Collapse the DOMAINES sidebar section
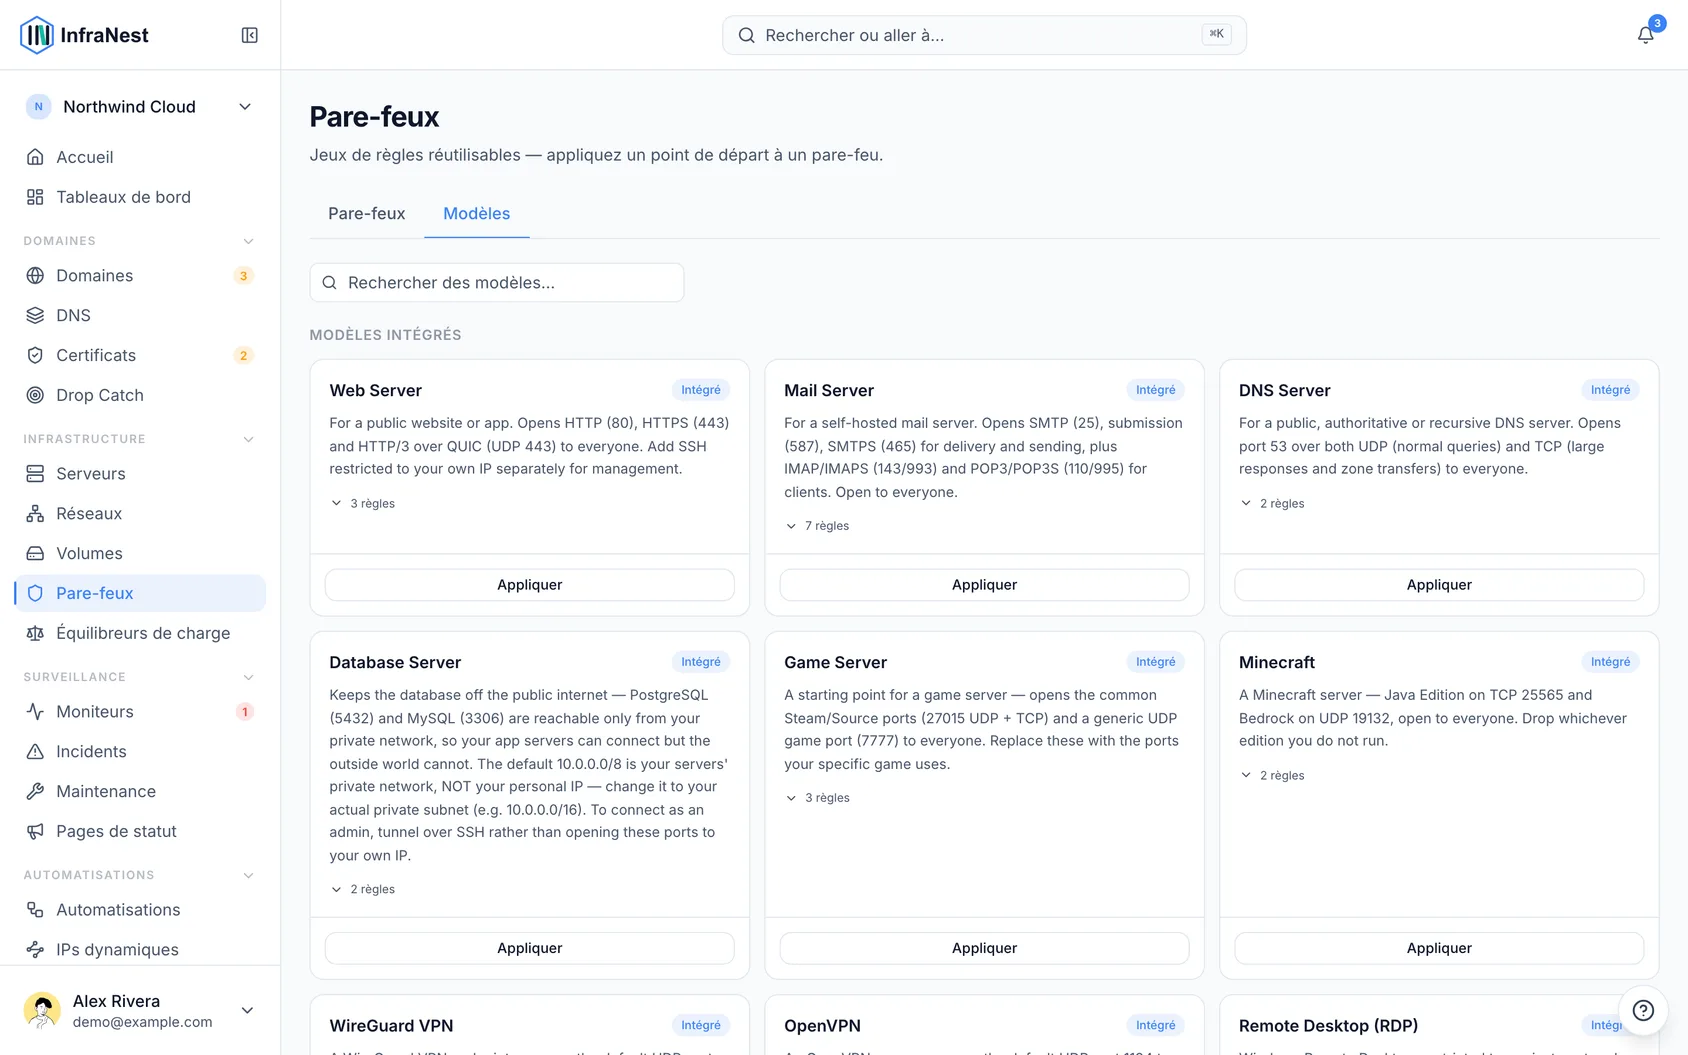 click(x=248, y=241)
